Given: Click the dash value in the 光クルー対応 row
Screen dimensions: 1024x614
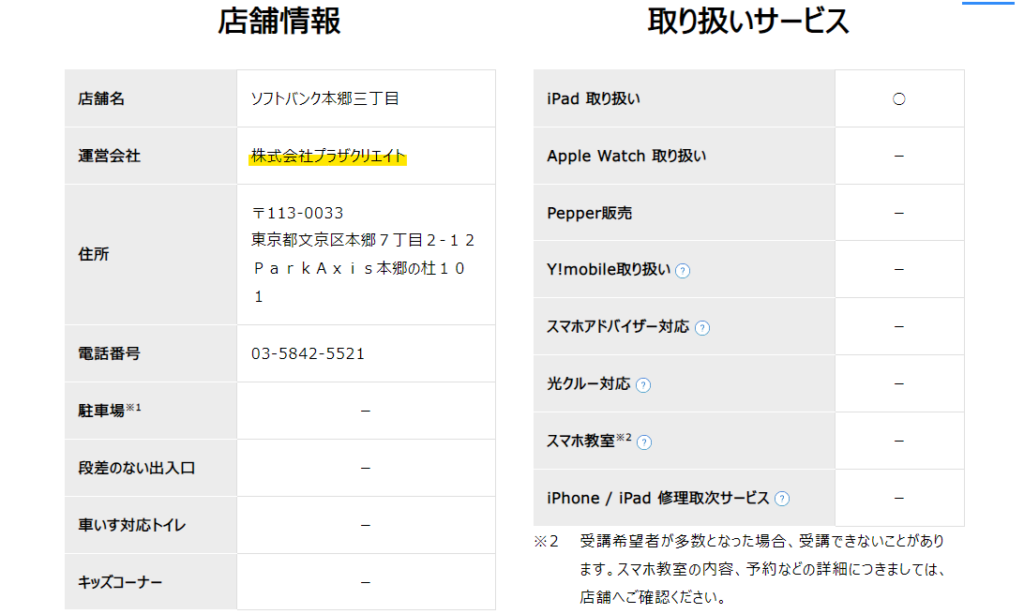Looking at the screenshot, I should (x=899, y=383).
